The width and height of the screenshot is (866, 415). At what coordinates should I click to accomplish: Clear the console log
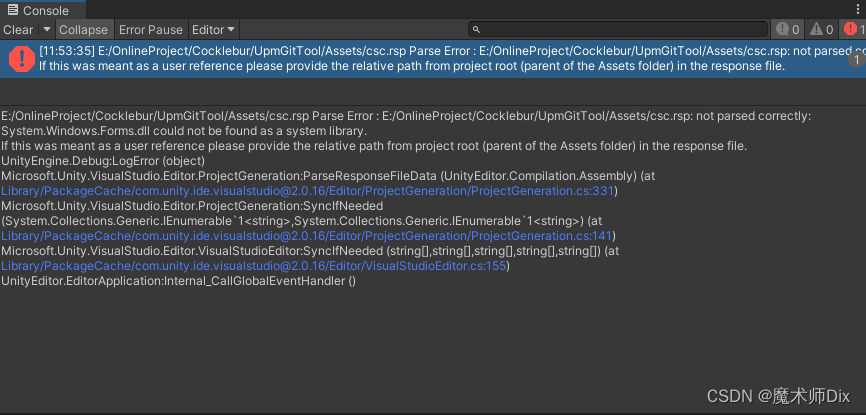click(18, 30)
